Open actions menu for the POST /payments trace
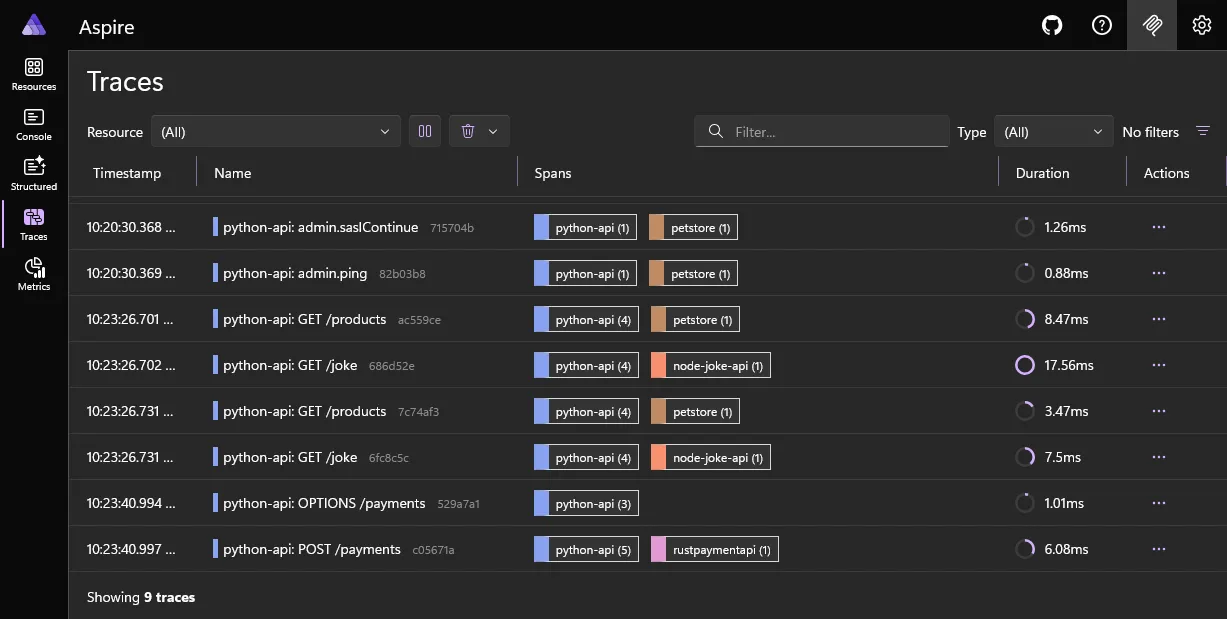The height and width of the screenshot is (619, 1227). point(1158,549)
